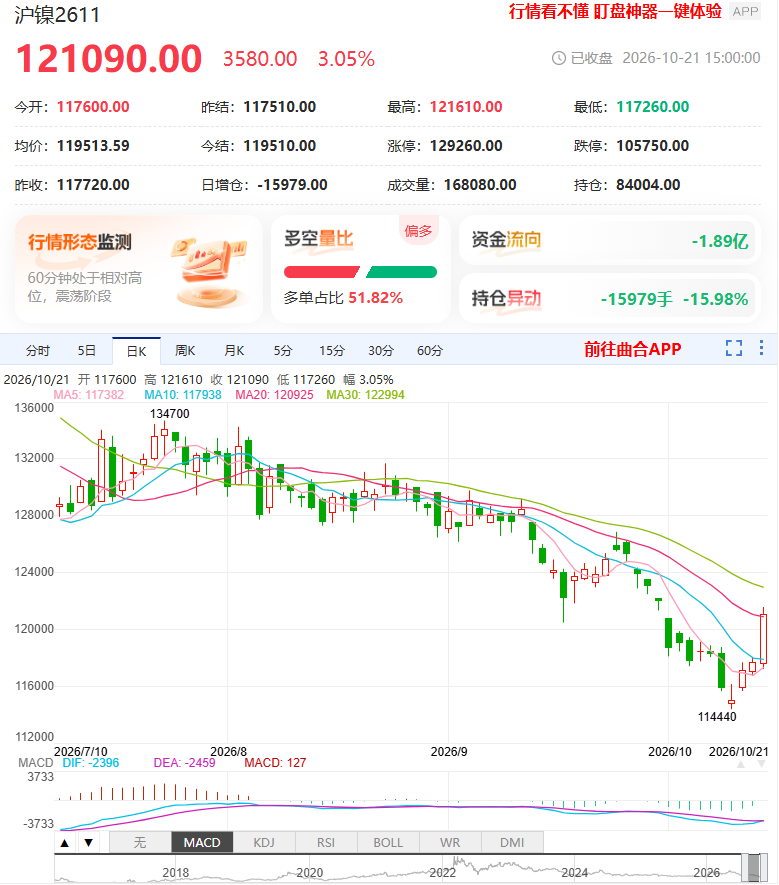Click the latest price 121090.00
Viewport: 779px width, 885px height.
[x=108, y=59]
